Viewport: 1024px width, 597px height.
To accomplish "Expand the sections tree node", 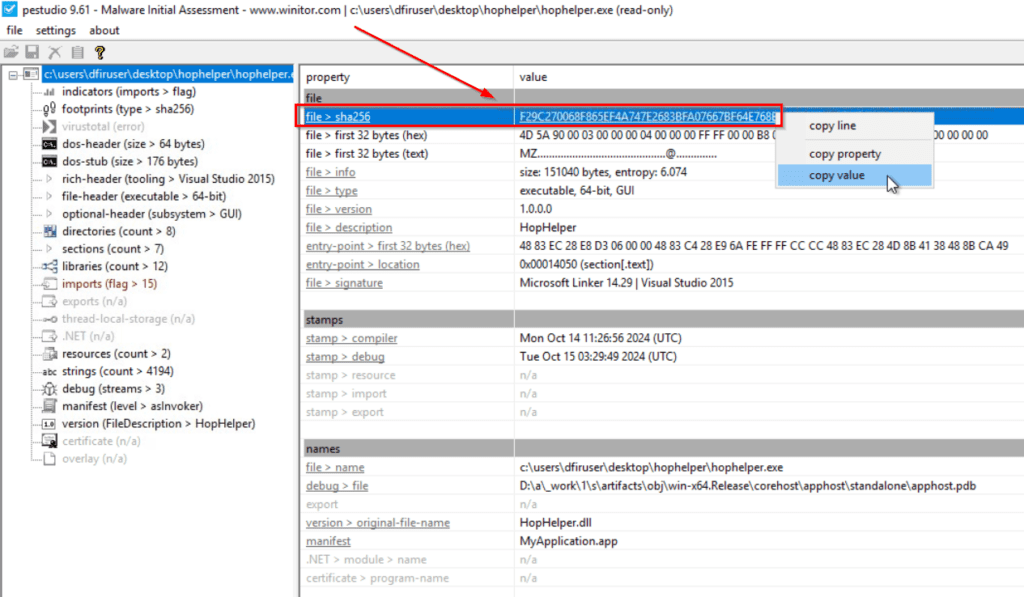I will pyautogui.click(x=48, y=249).
